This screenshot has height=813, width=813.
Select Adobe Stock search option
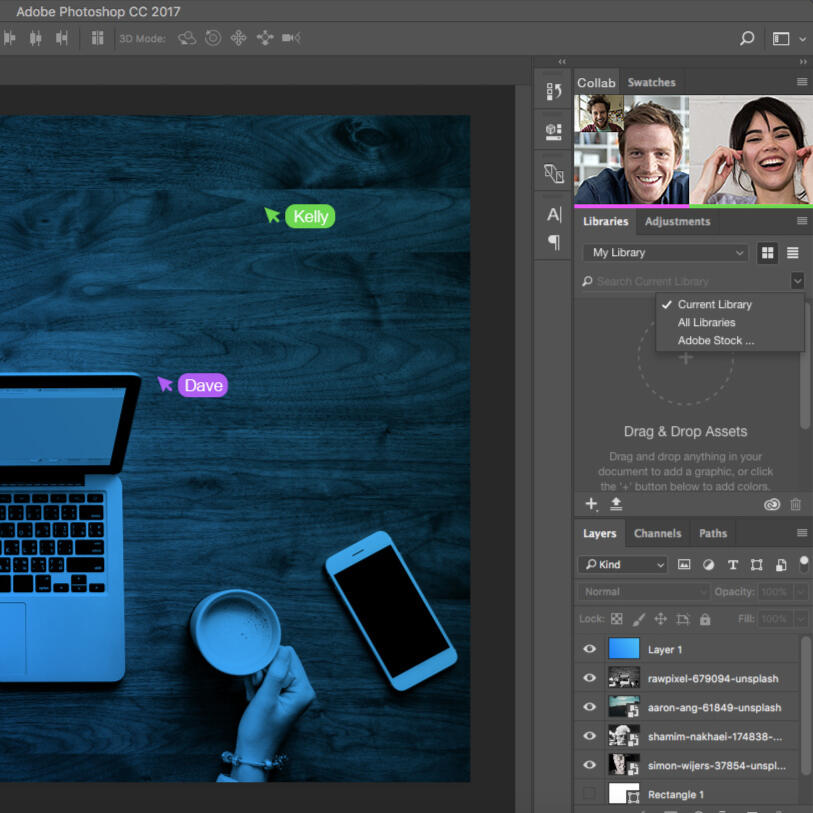coord(715,340)
